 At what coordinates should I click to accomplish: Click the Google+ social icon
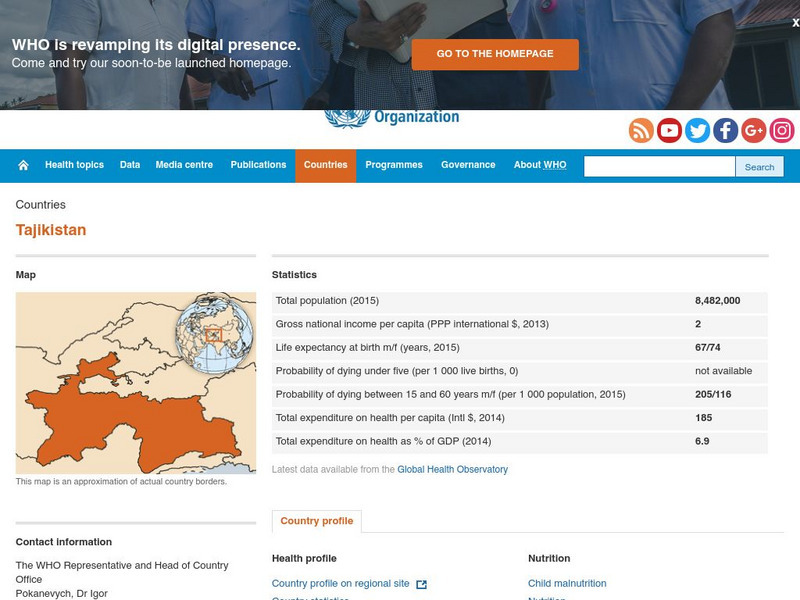[x=753, y=129]
